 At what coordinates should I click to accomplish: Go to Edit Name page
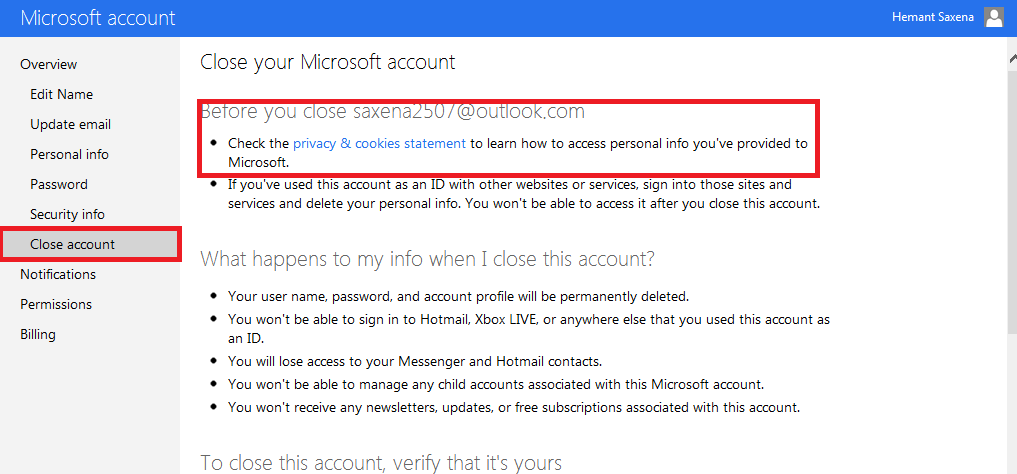(x=61, y=94)
